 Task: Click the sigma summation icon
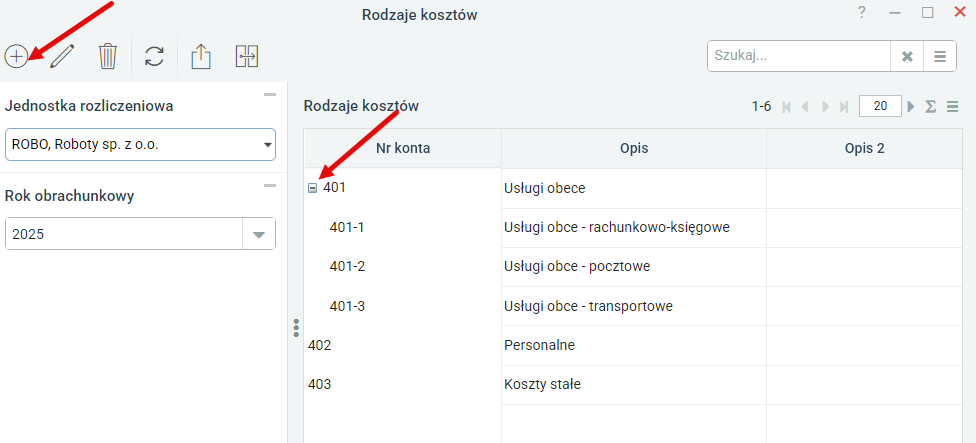pyautogui.click(x=931, y=106)
